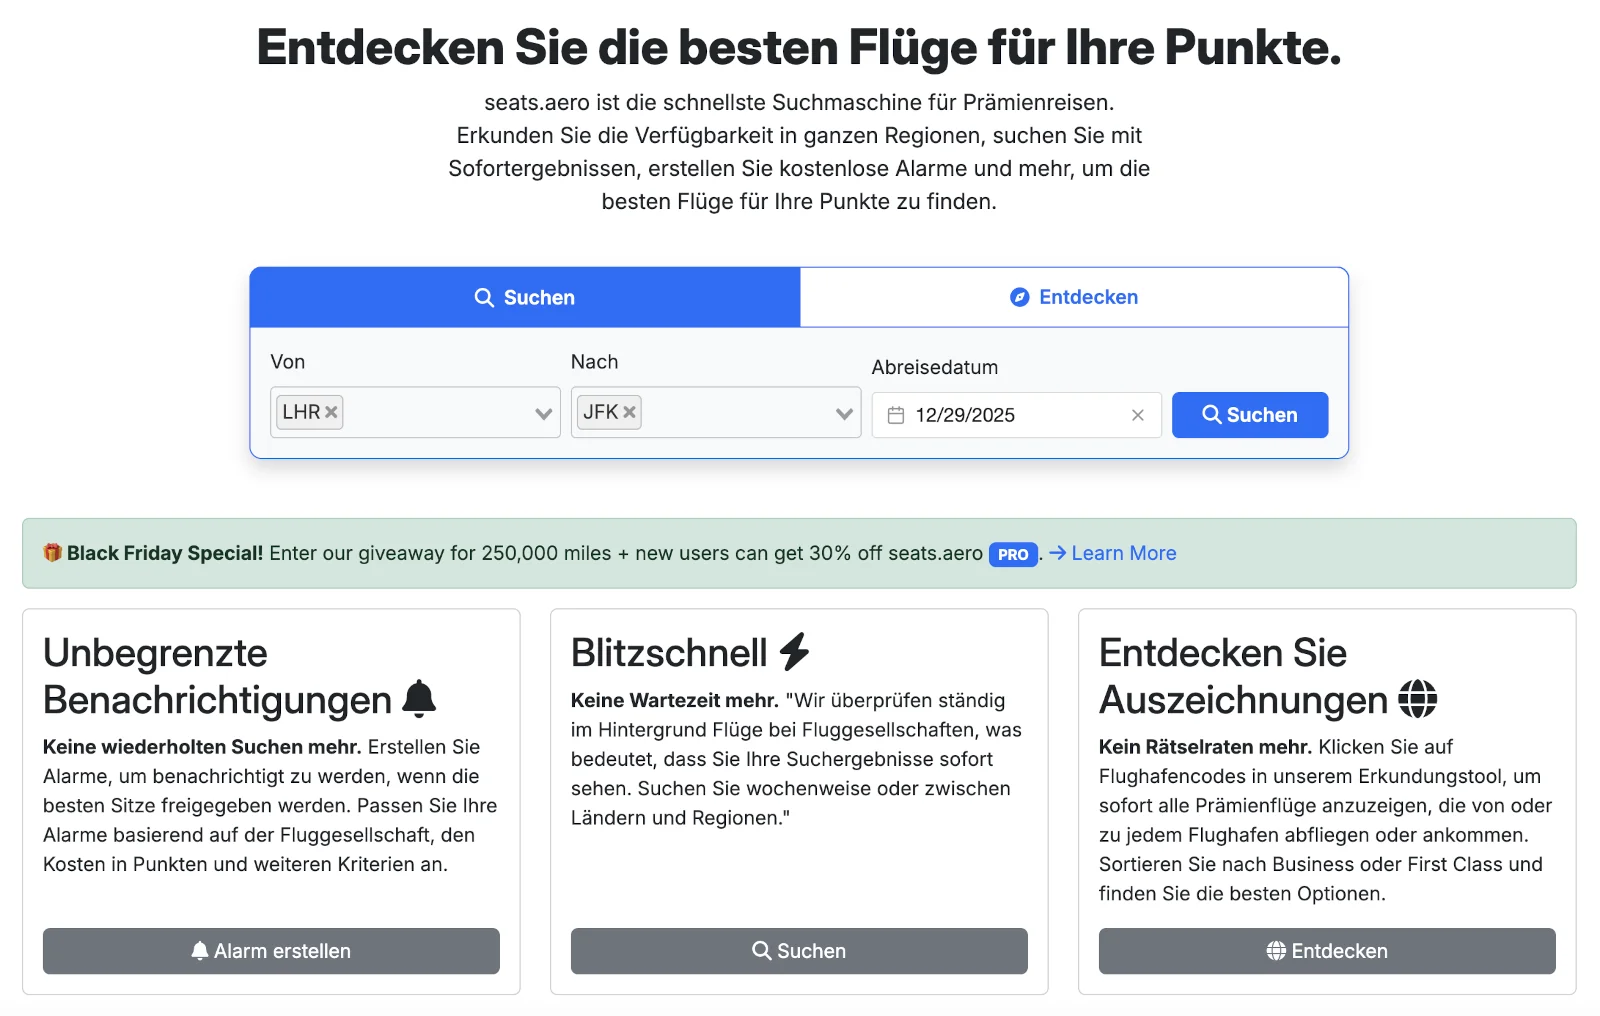Switch to the Suchen tab
Viewport: 1600px width, 1016px height.
(525, 297)
